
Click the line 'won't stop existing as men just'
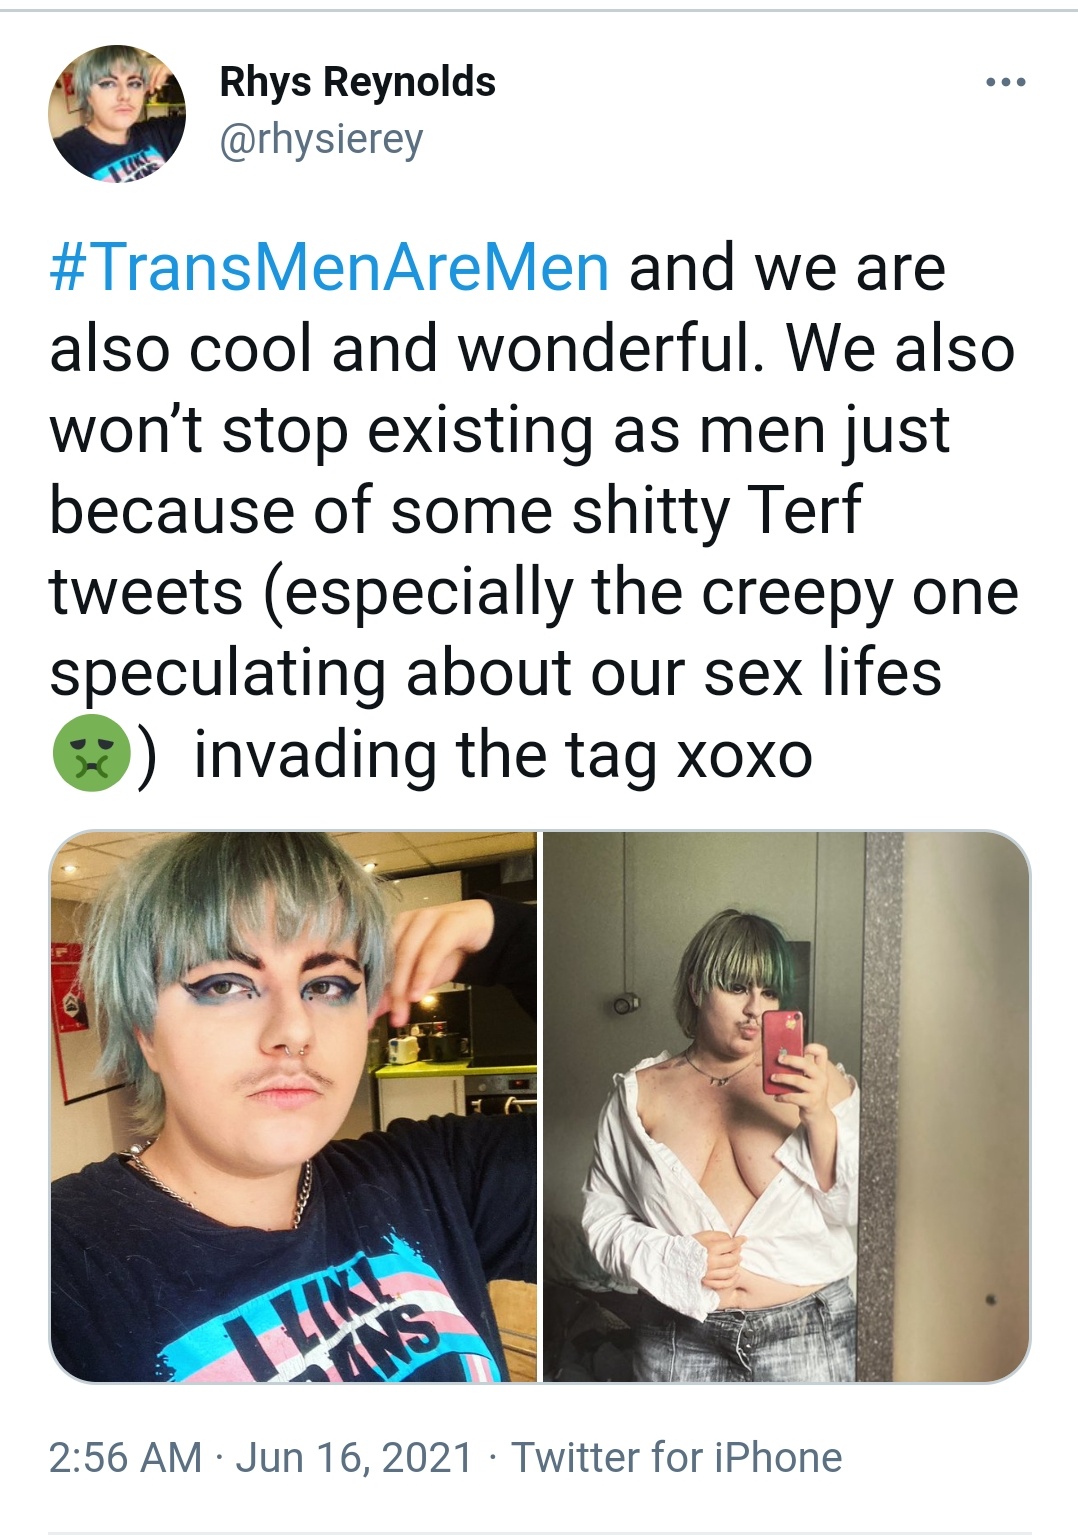coord(499,430)
